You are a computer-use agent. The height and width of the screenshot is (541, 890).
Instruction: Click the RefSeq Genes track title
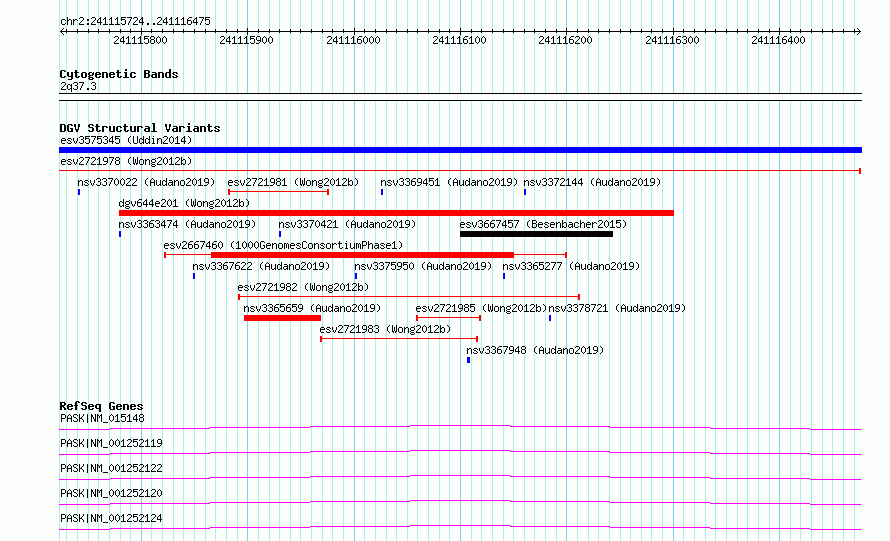click(101, 406)
